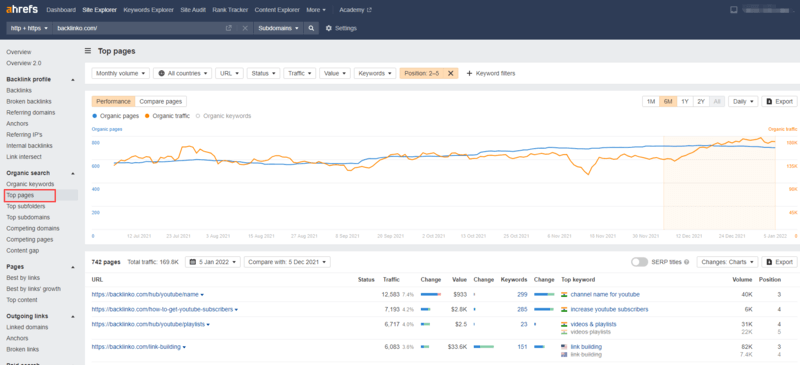This screenshot has height=365, width=800.
Task: Toggle the SERP titles switch
Action: 639,262
